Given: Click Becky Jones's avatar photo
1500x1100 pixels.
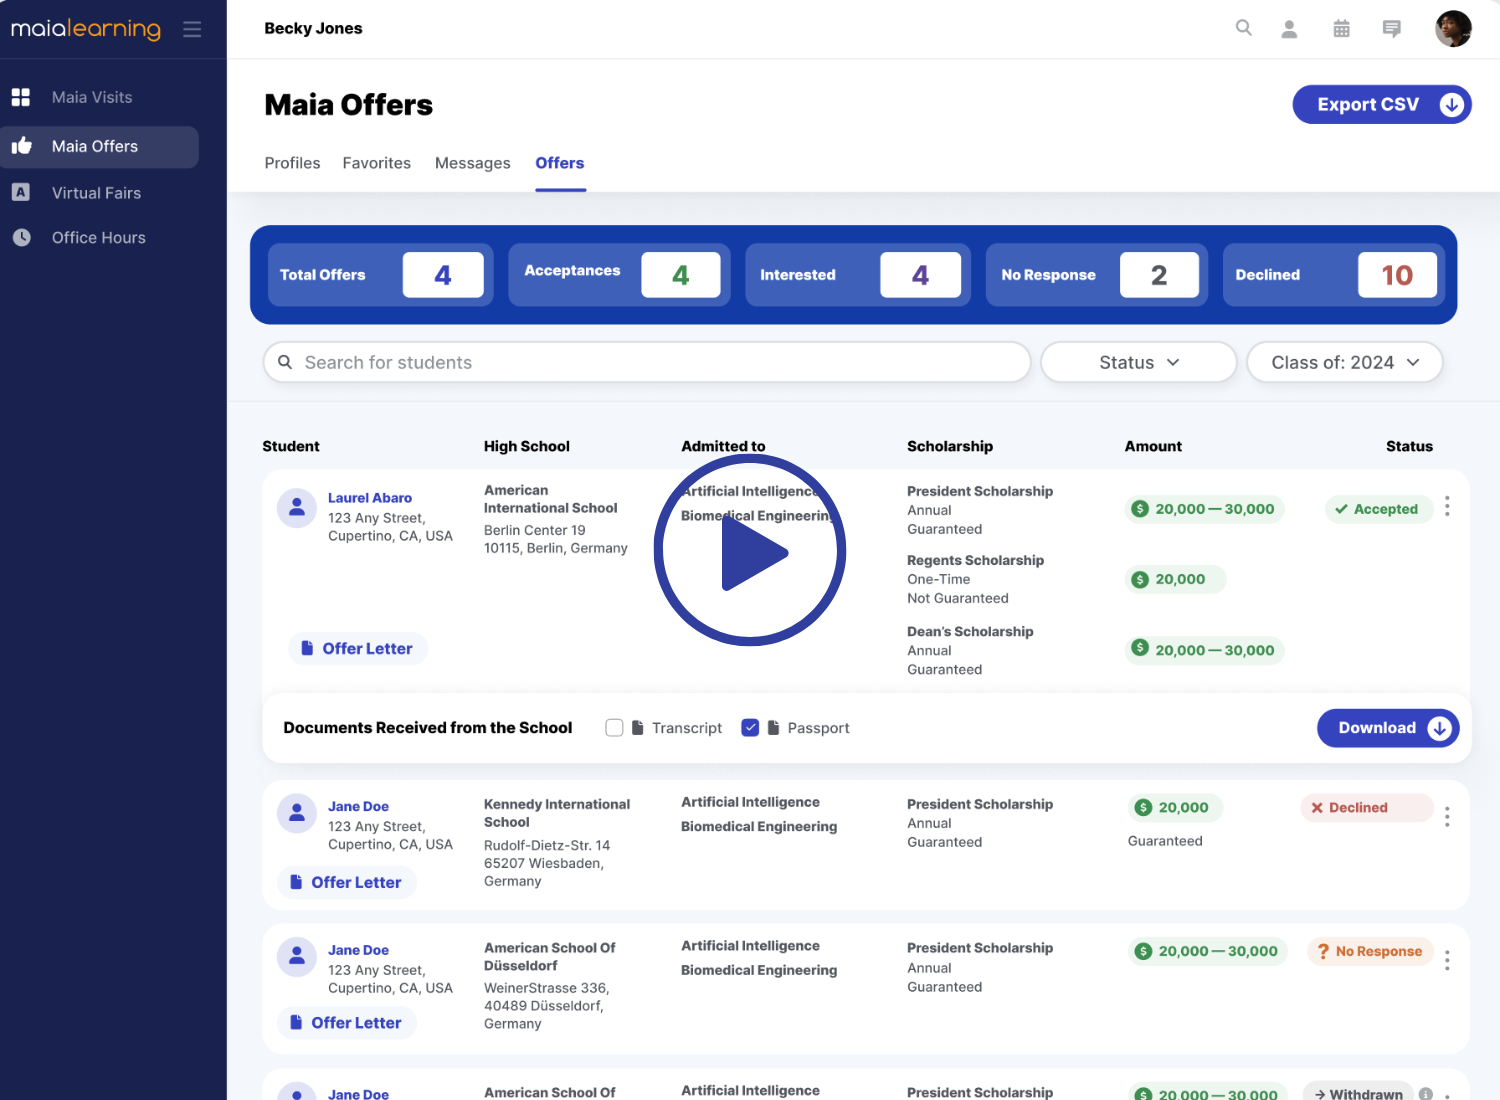Looking at the screenshot, I should pos(1453,29).
